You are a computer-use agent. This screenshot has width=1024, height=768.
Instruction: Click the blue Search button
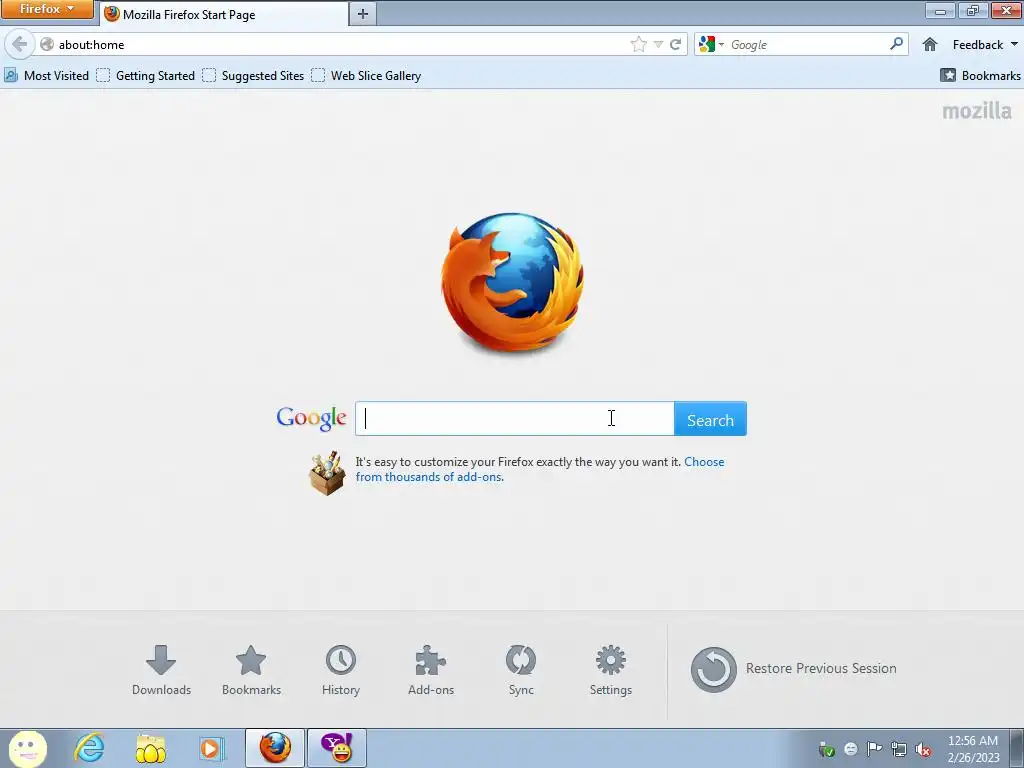click(711, 419)
